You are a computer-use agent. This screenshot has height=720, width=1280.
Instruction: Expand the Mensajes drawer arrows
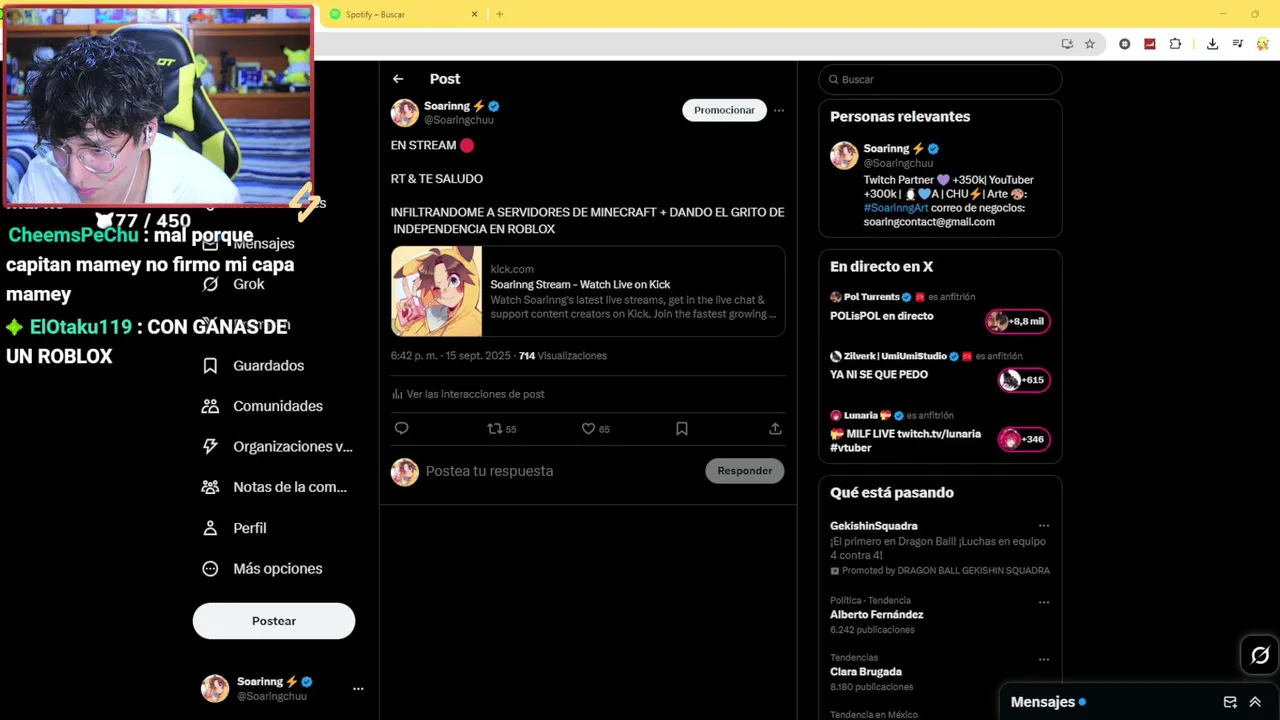[1255, 702]
